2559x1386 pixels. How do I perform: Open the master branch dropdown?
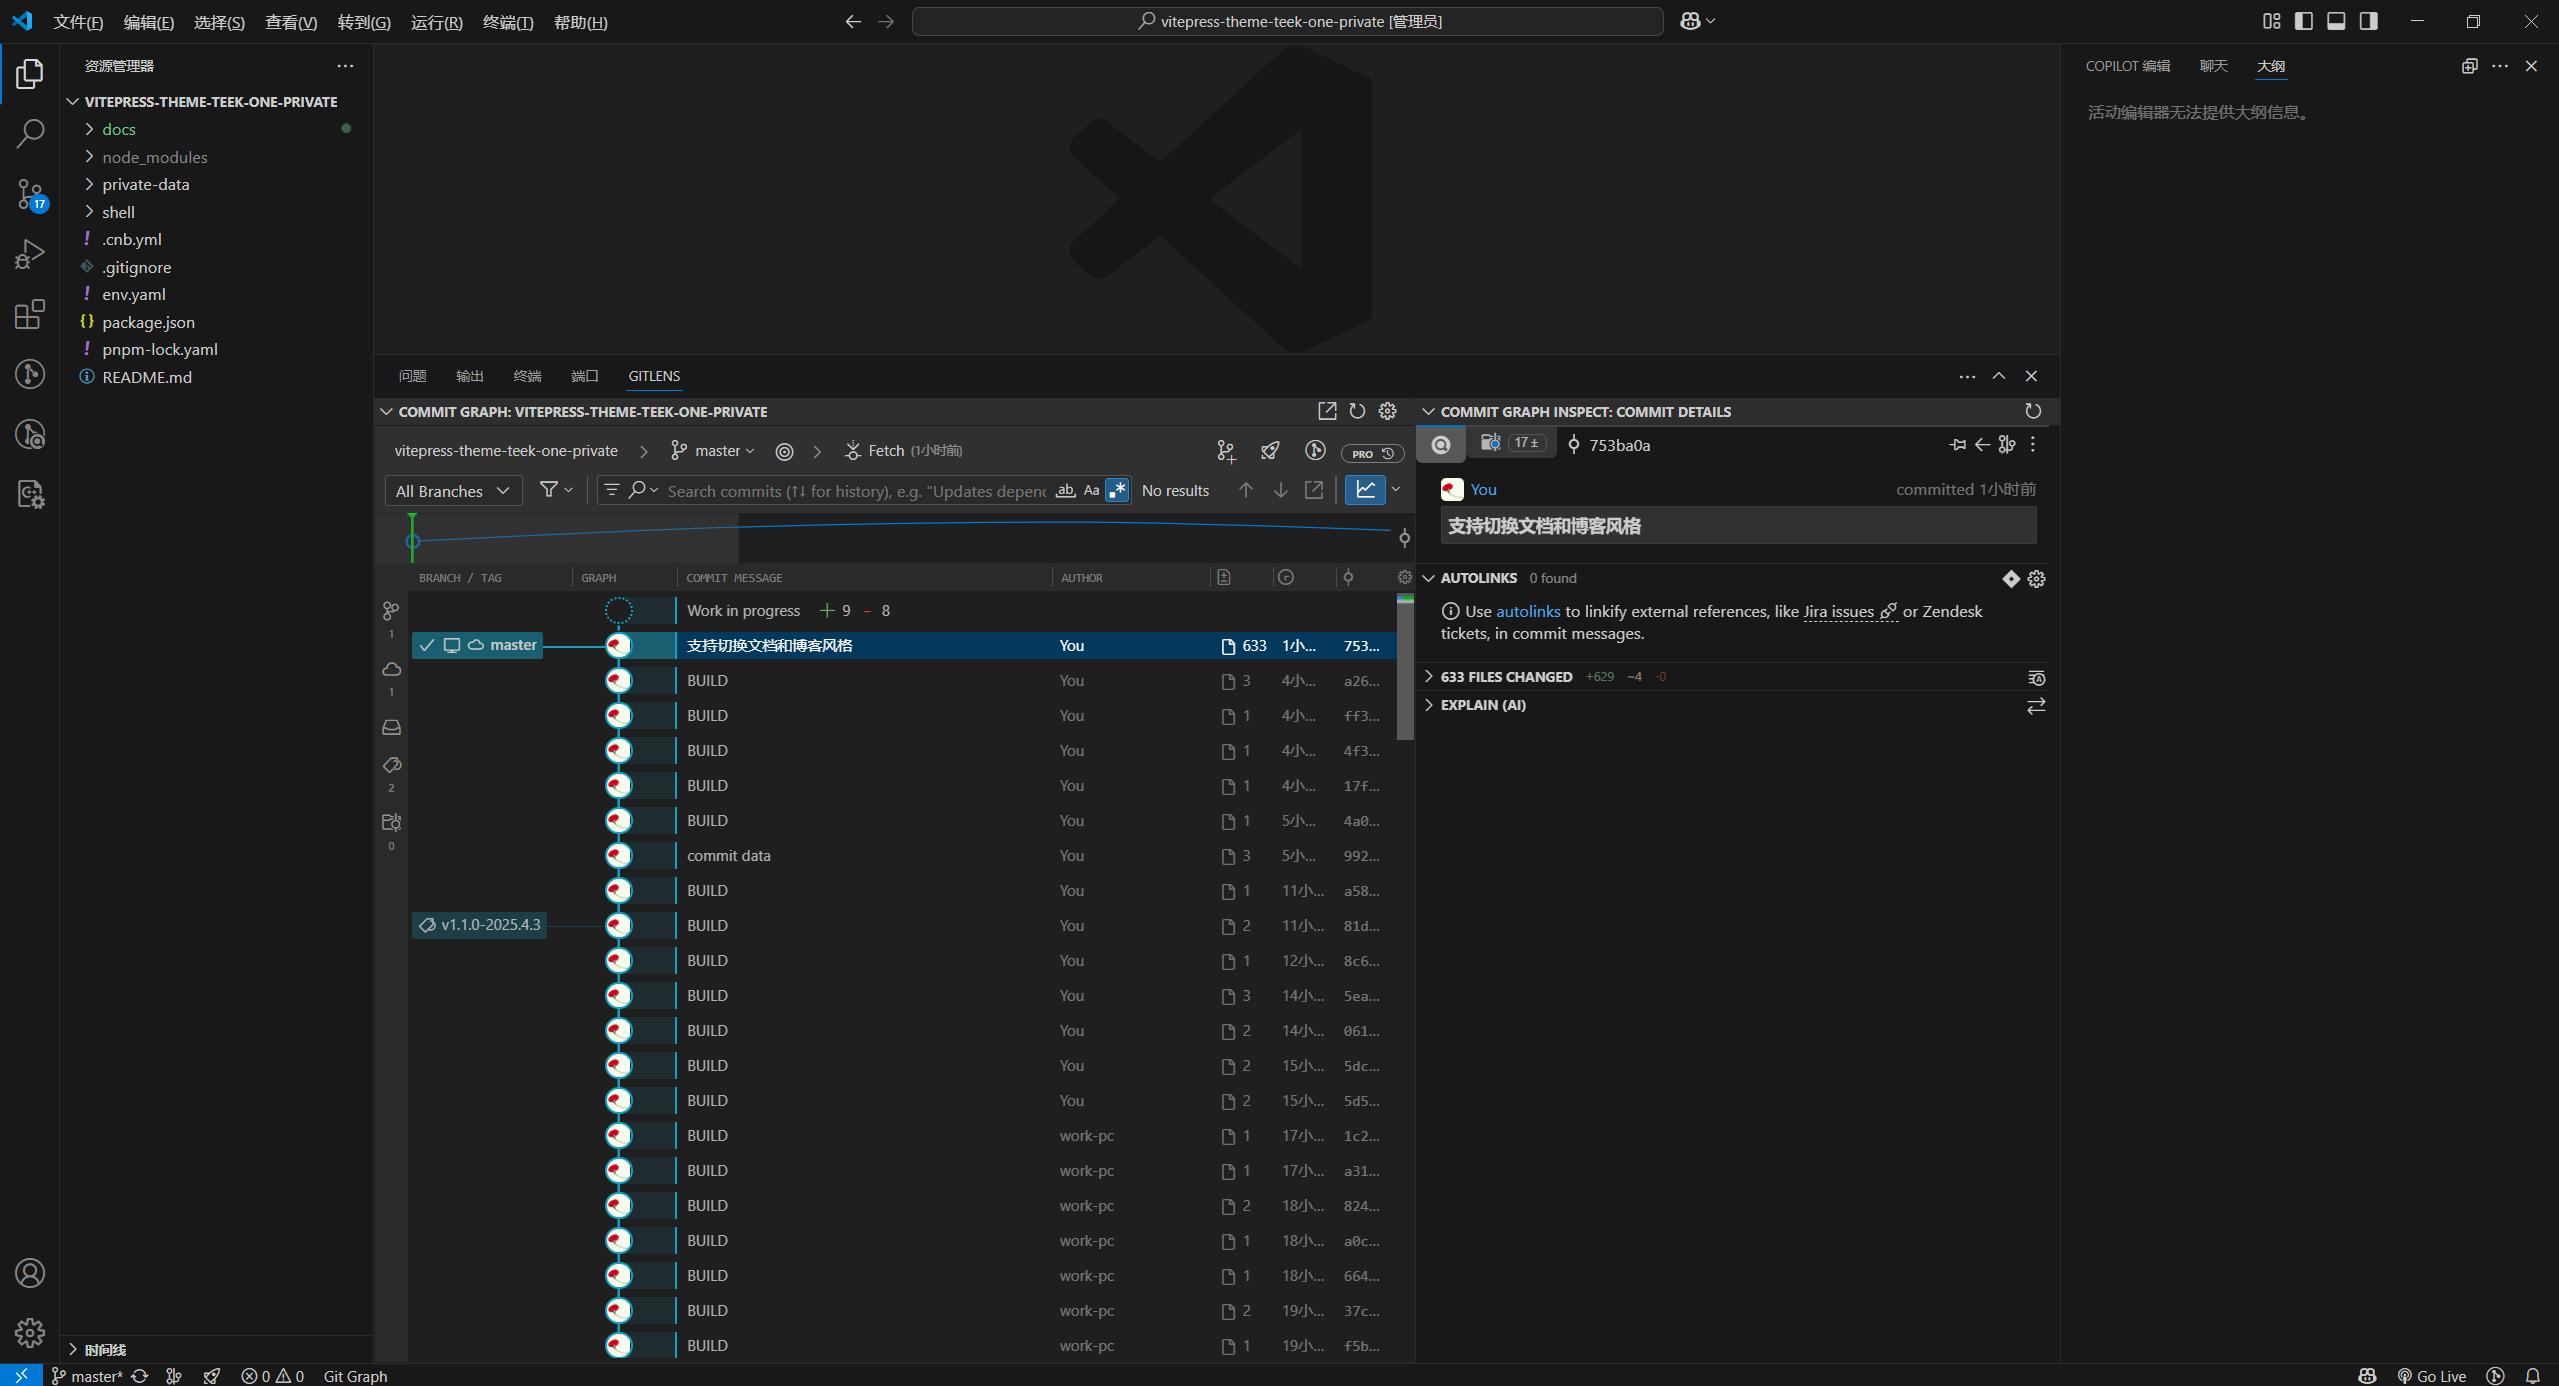pos(713,451)
